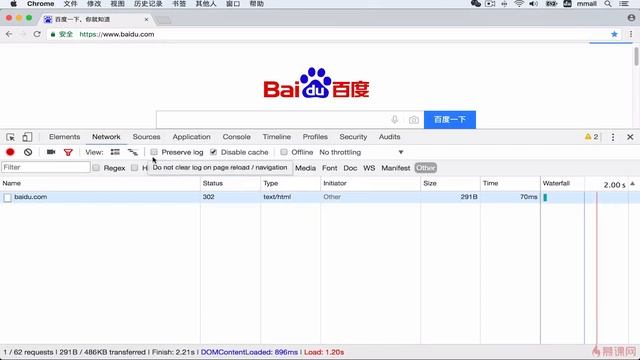Switch to the Elements tab

click(x=64, y=137)
